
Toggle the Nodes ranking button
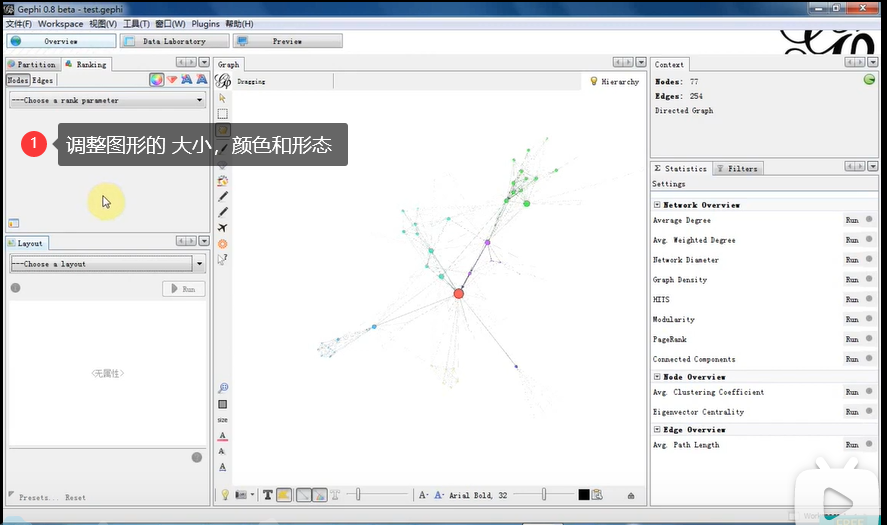(18, 80)
